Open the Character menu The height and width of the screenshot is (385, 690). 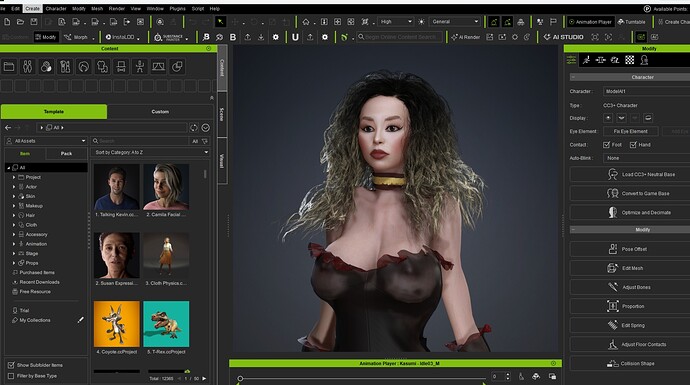click(x=56, y=8)
